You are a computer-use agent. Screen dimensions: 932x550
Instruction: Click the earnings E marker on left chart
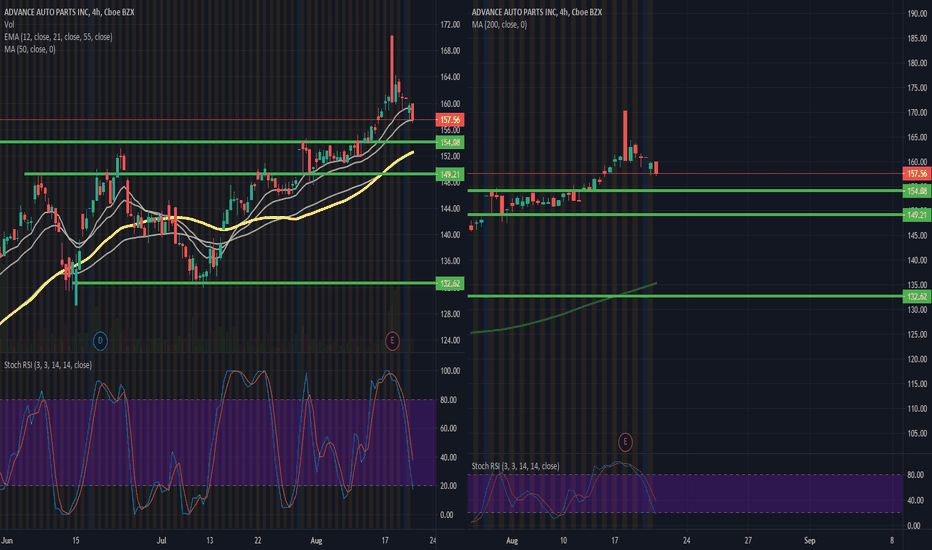click(392, 341)
